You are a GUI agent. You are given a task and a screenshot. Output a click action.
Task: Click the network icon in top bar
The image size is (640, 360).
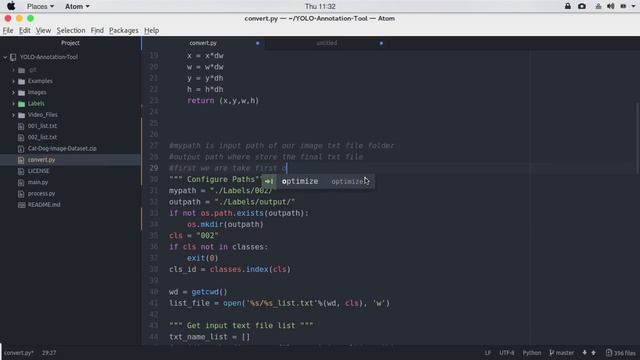pos(598,6)
